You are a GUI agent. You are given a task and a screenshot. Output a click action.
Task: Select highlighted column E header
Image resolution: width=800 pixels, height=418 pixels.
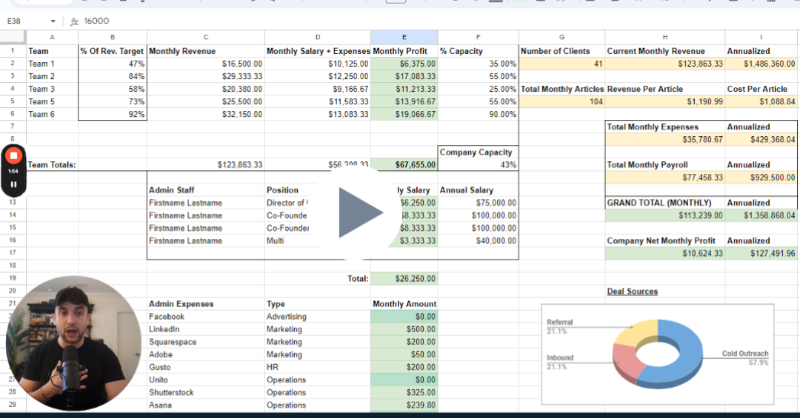point(404,37)
